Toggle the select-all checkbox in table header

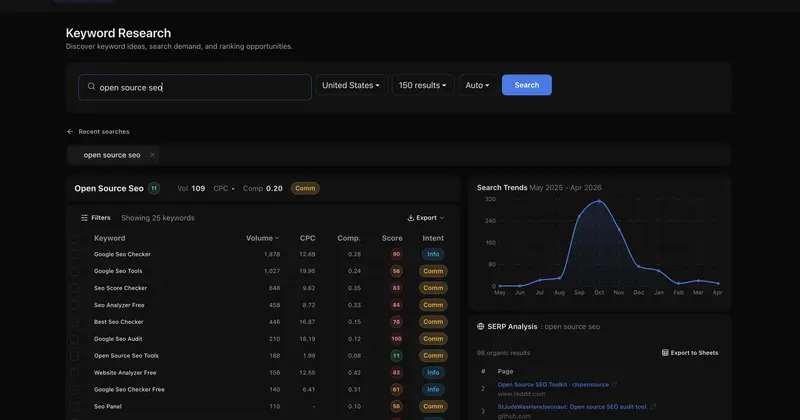74,238
